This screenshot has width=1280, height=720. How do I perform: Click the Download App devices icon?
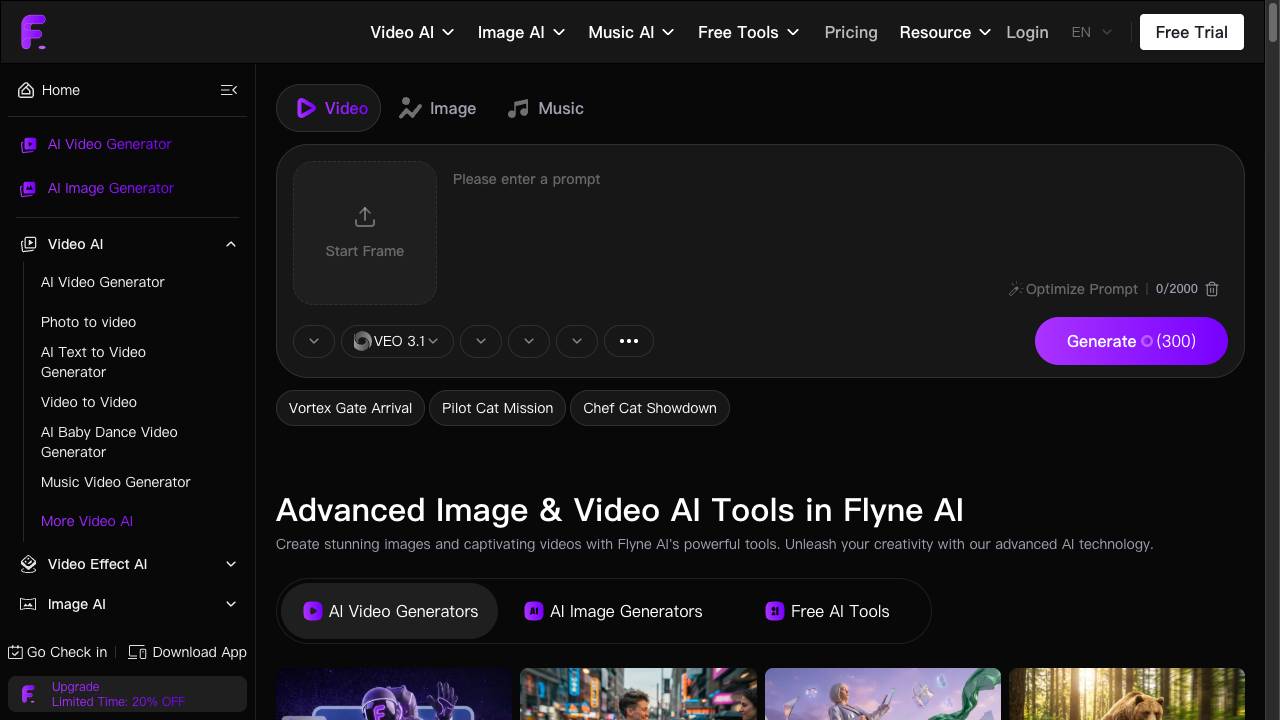coord(138,652)
